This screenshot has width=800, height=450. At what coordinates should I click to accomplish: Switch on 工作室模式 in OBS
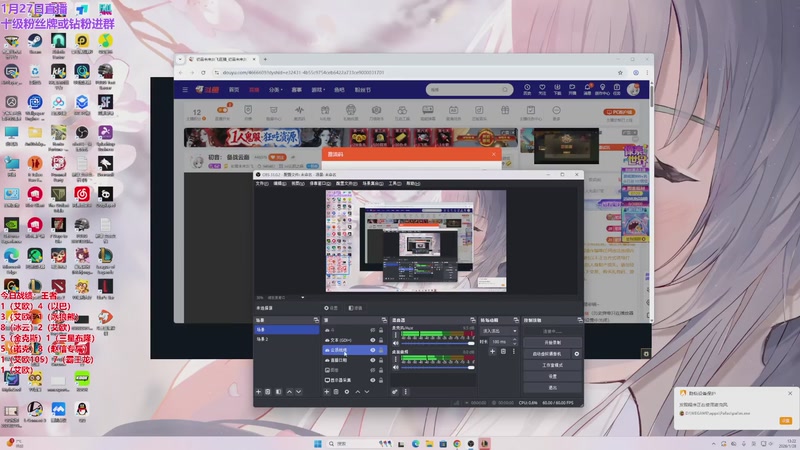coord(553,365)
